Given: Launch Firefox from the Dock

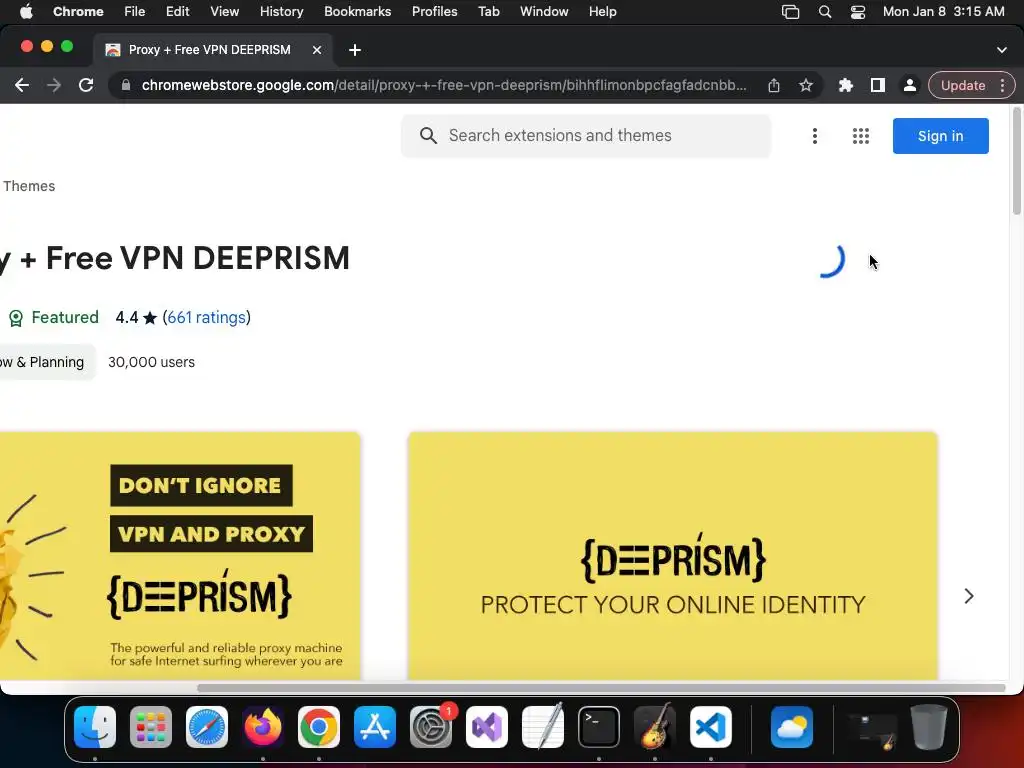Looking at the screenshot, I should (263, 727).
